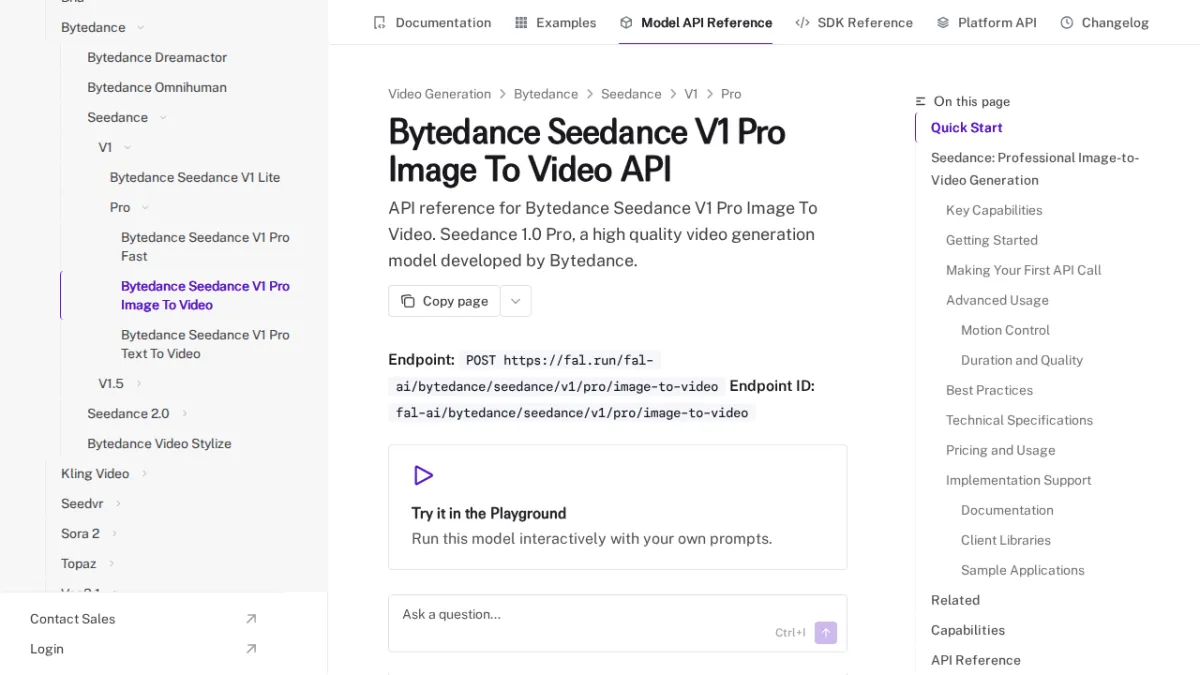Open the SDK Reference tab
Screen dimensions: 1200x675
point(854,22)
